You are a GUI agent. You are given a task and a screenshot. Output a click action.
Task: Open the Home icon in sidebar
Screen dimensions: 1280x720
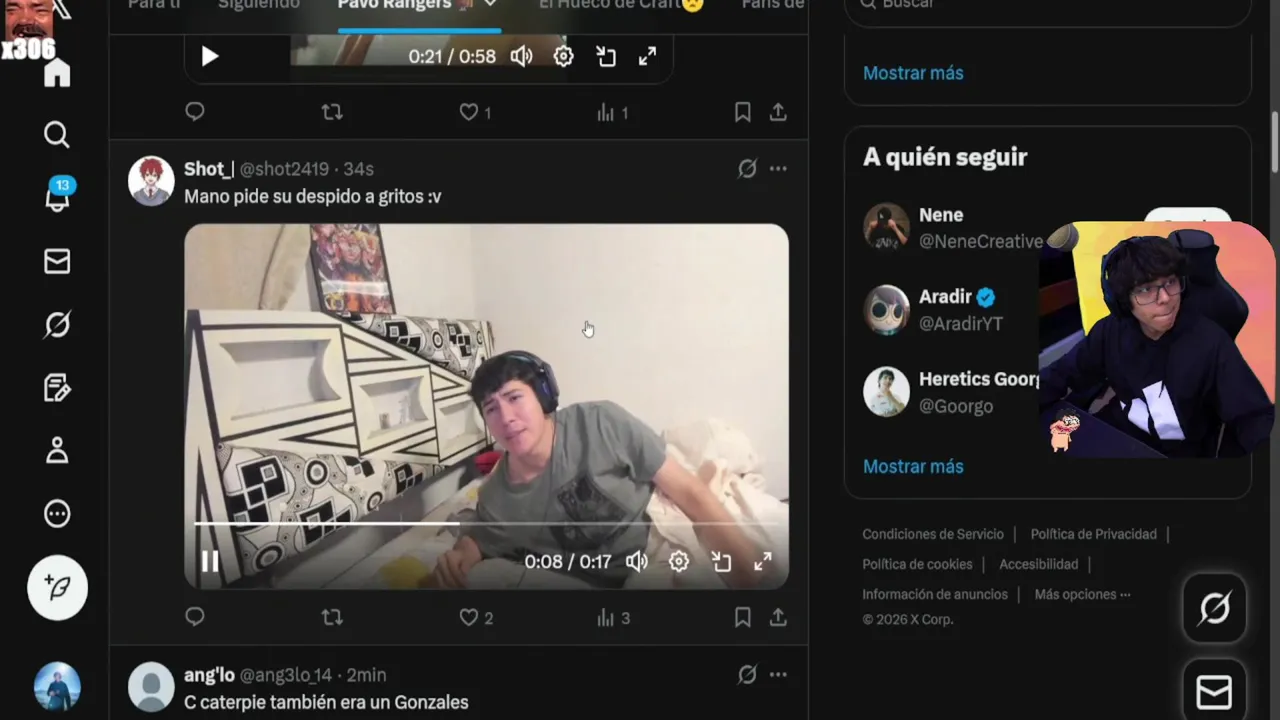point(57,73)
